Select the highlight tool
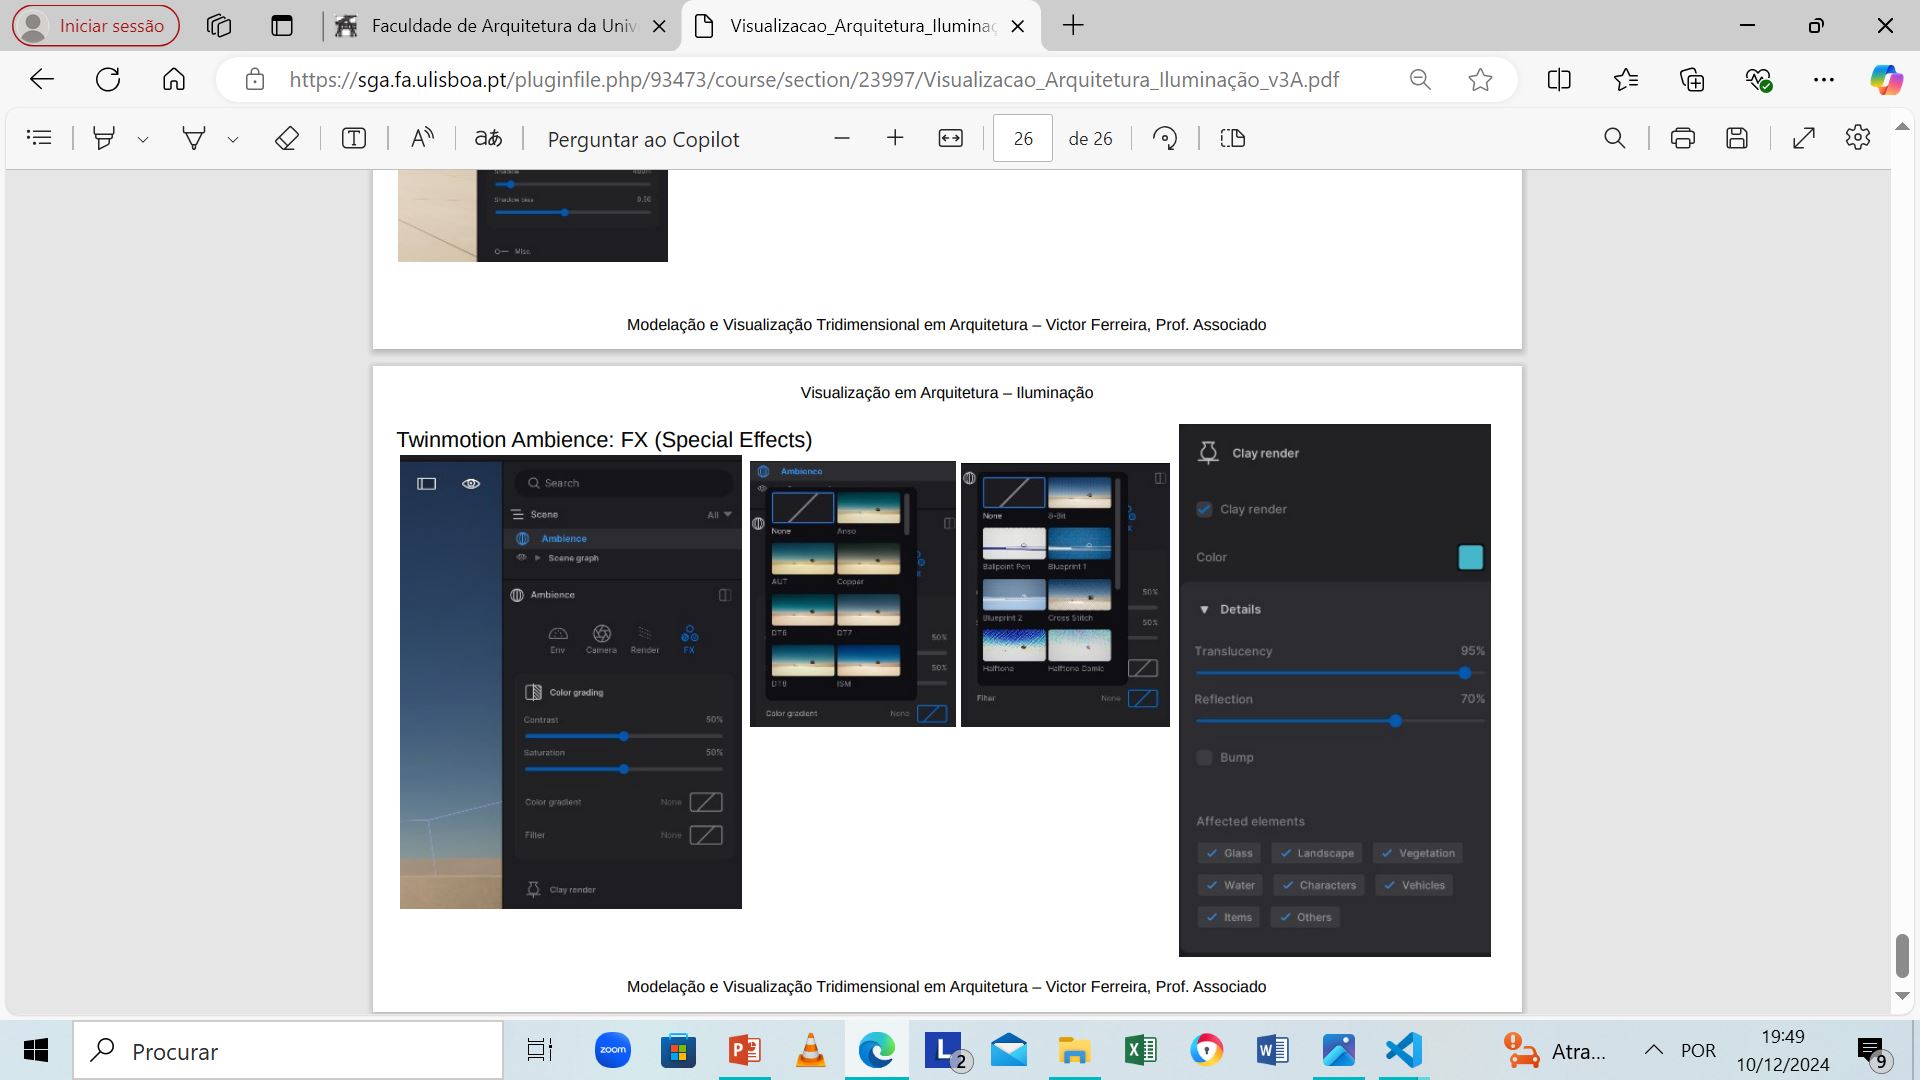The image size is (1920, 1080). [103, 138]
